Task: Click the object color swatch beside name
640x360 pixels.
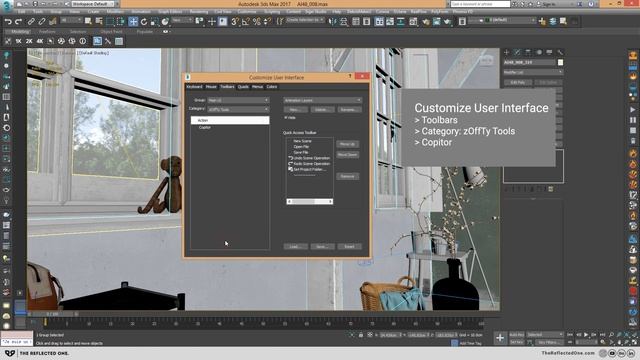Action: coord(560,62)
